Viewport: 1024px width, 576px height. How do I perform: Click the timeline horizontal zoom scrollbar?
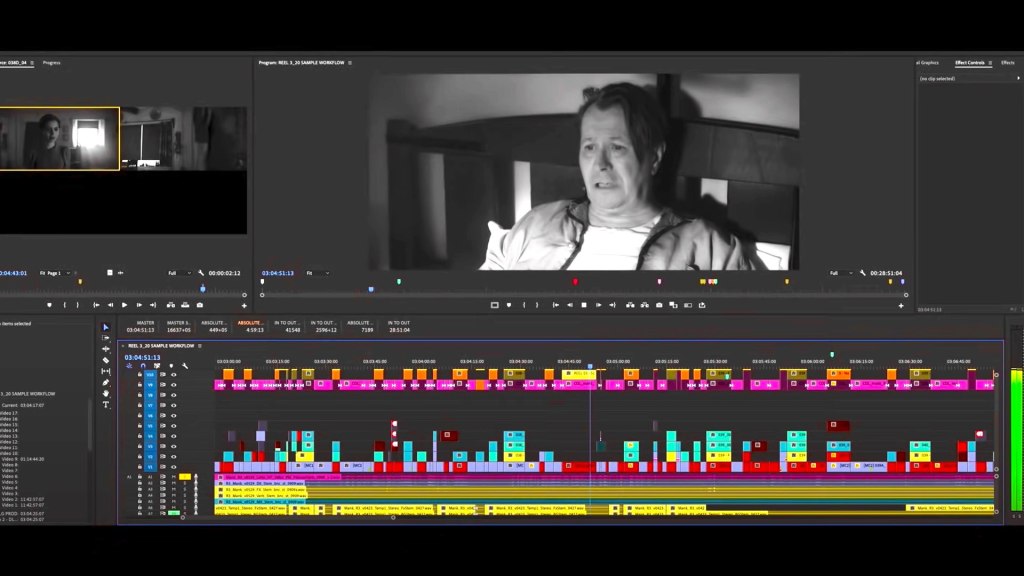click(287, 517)
